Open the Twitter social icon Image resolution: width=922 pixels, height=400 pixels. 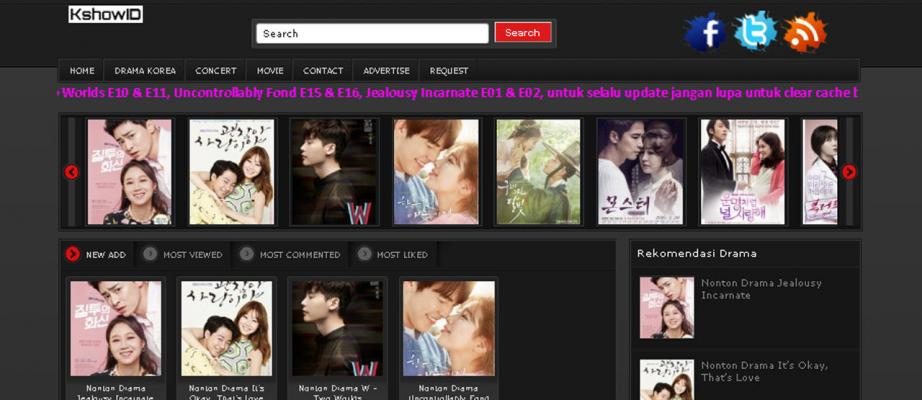[755, 31]
